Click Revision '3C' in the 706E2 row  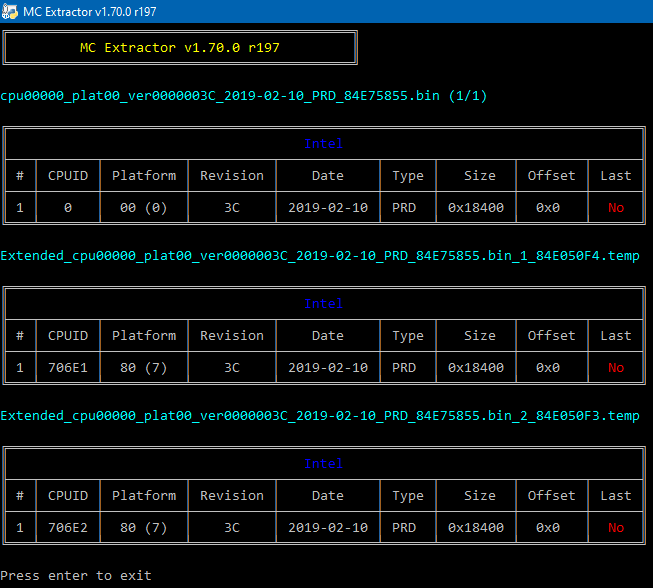click(x=232, y=528)
